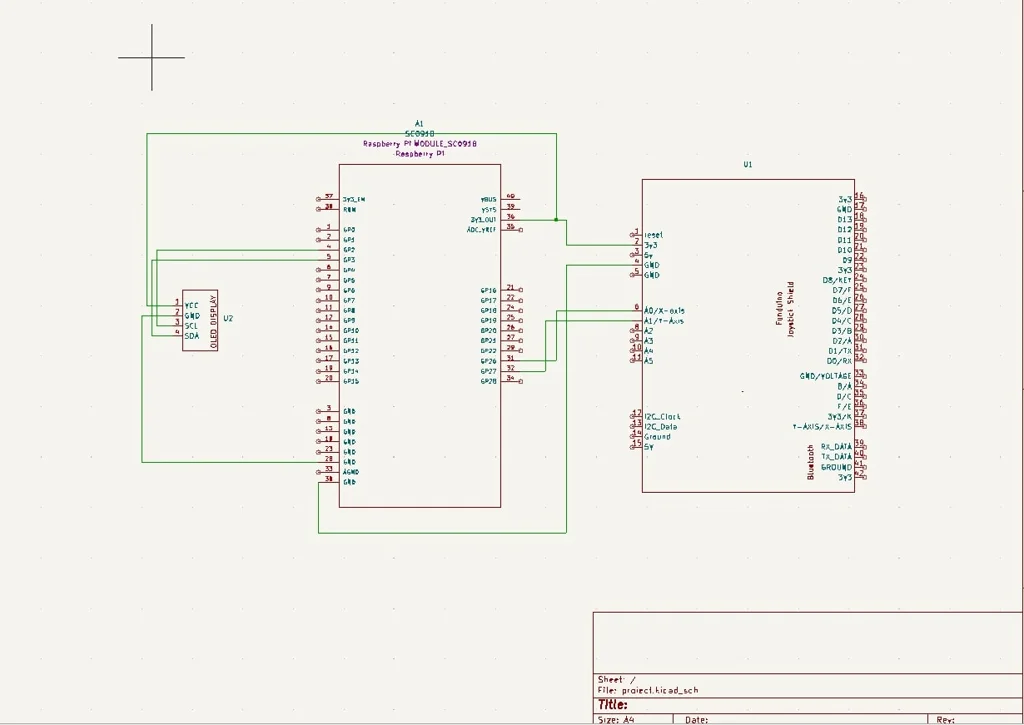Screen dimensions: 1024x725
Task: Select the D13 pin label
Action: tap(844, 220)
